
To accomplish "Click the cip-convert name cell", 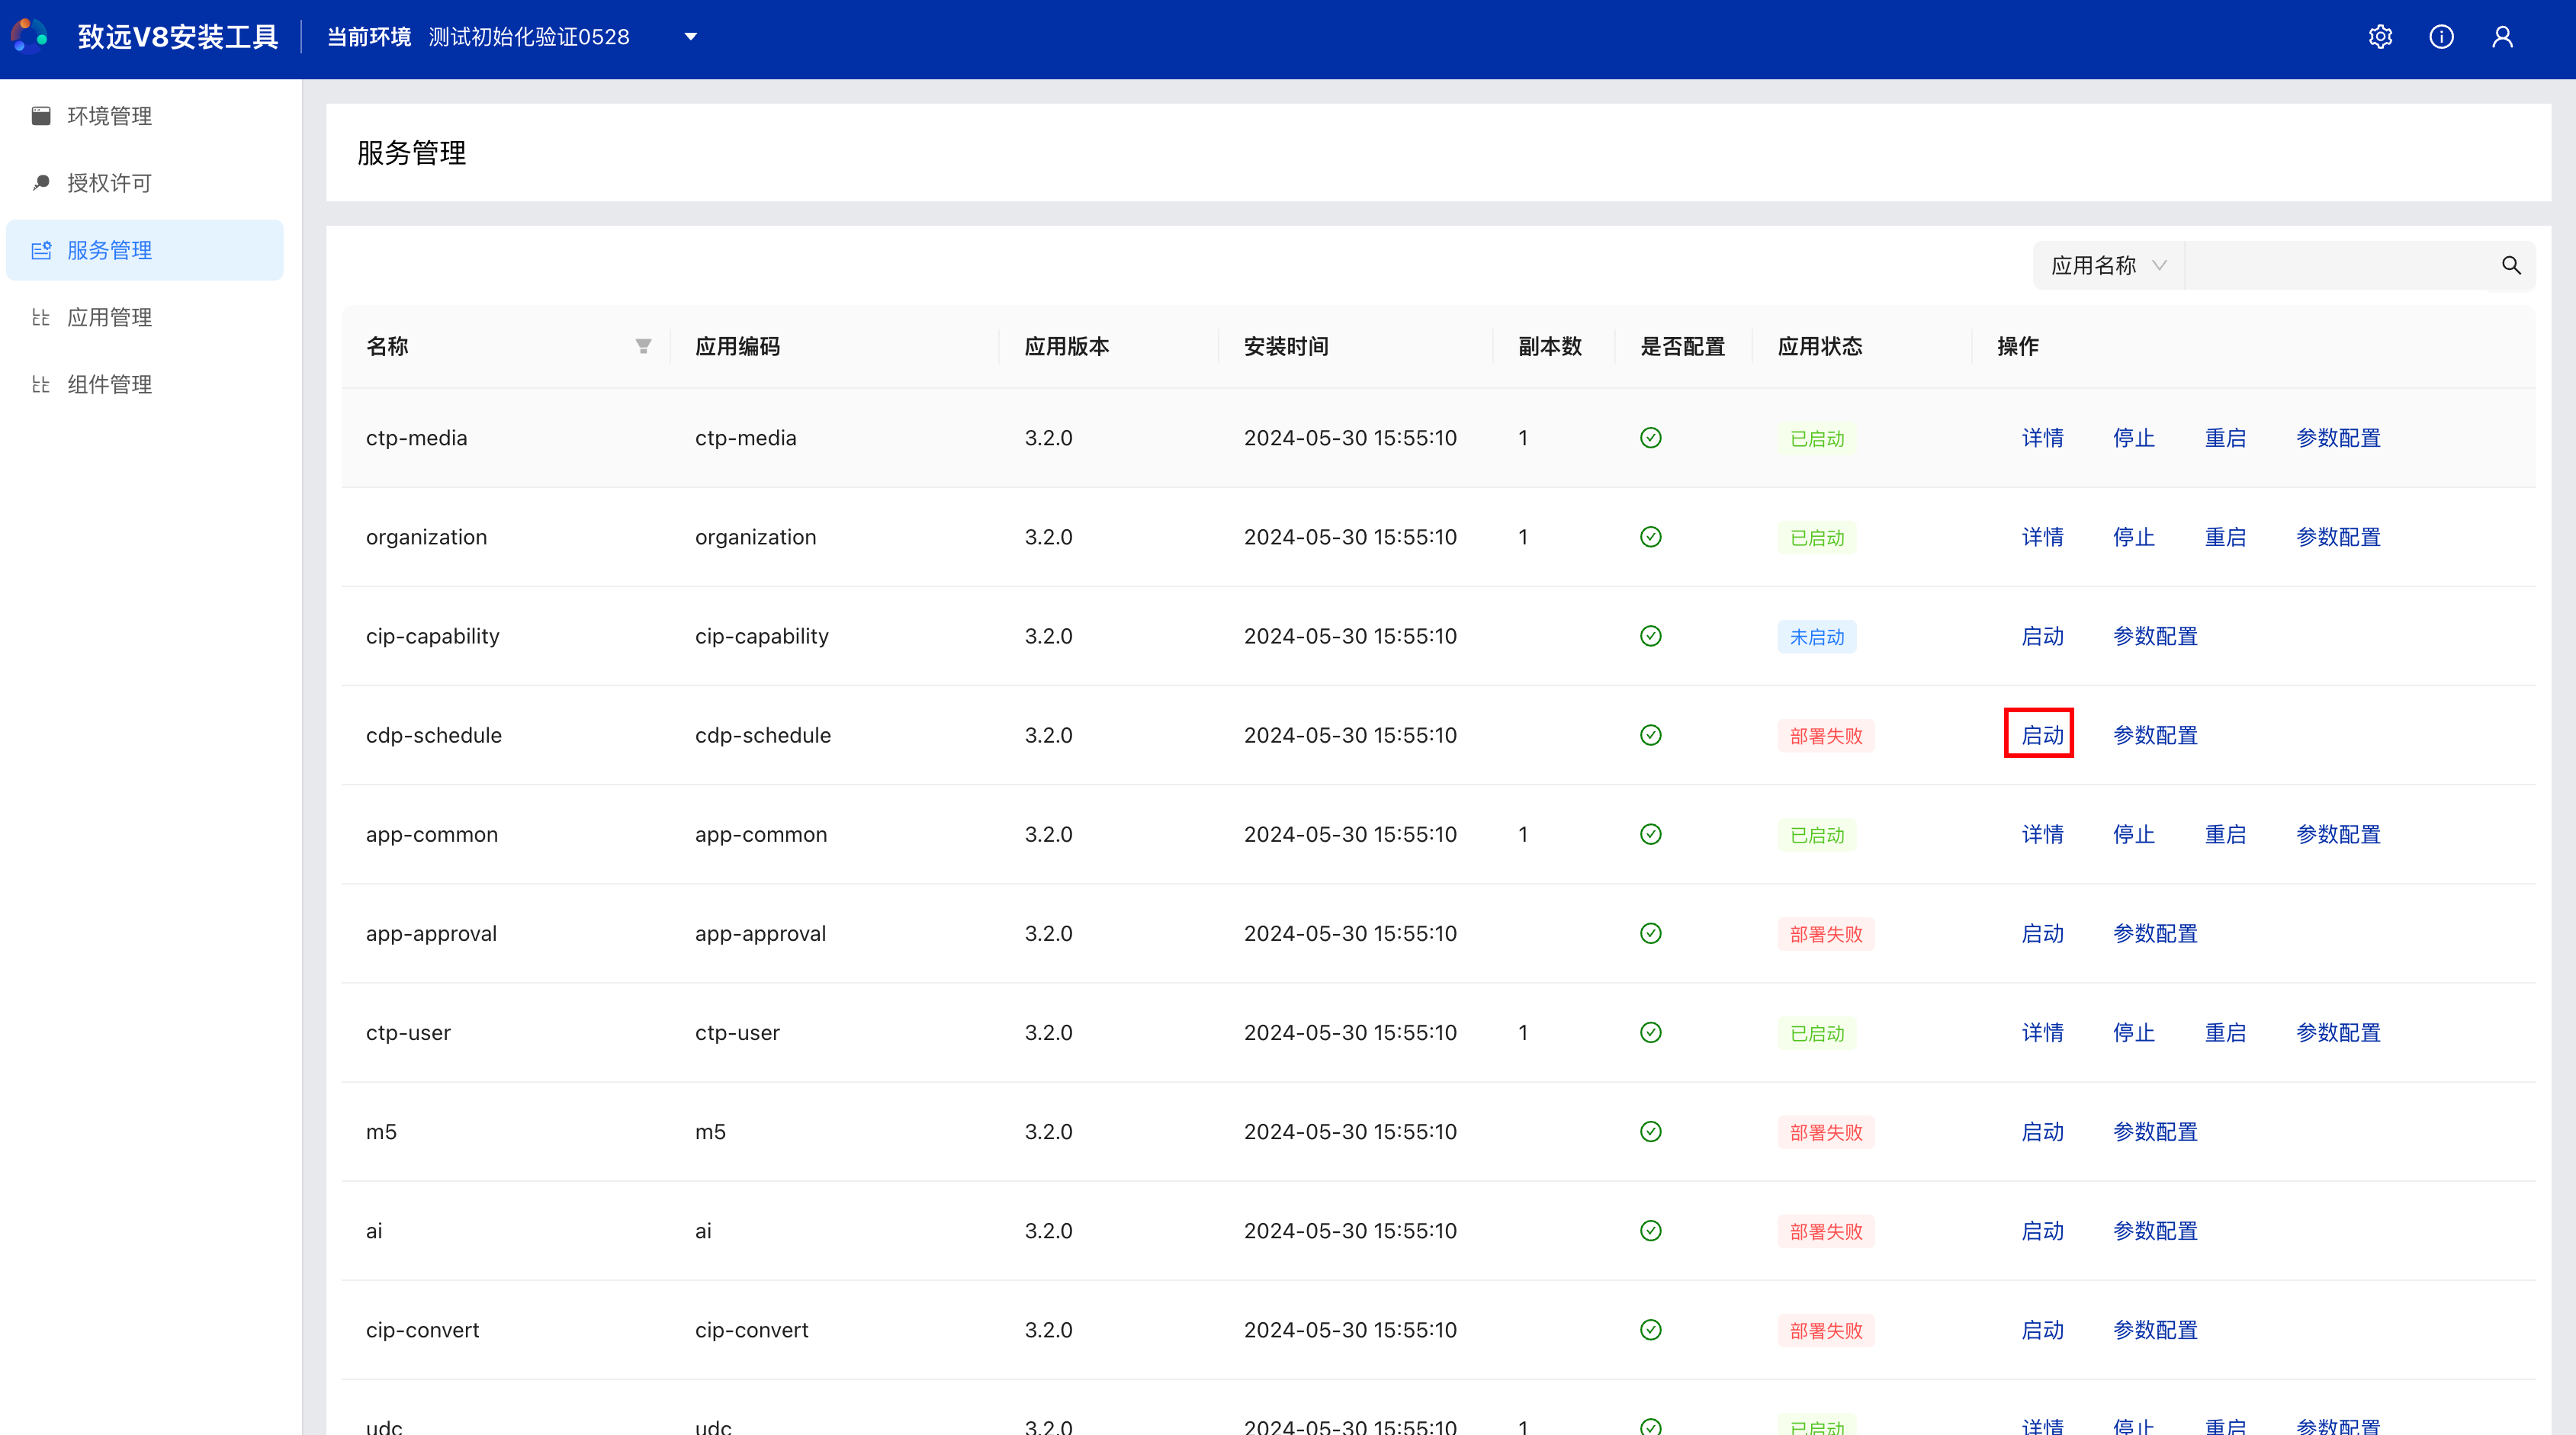I will 422,1329.
